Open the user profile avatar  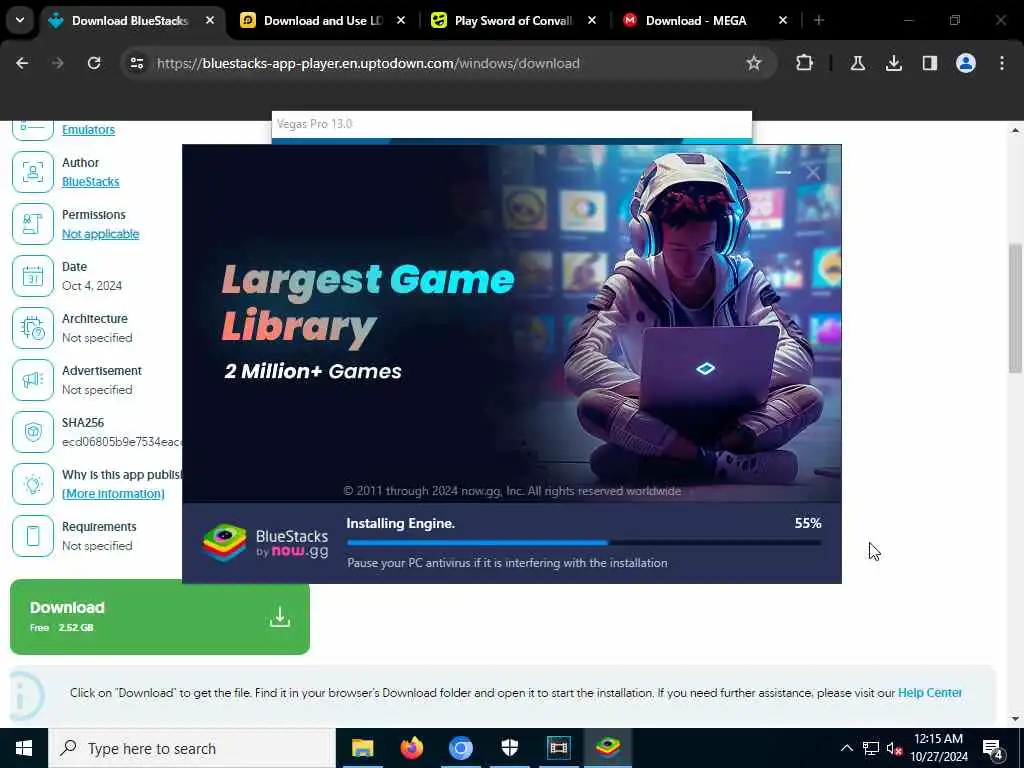tap(965, 63)
